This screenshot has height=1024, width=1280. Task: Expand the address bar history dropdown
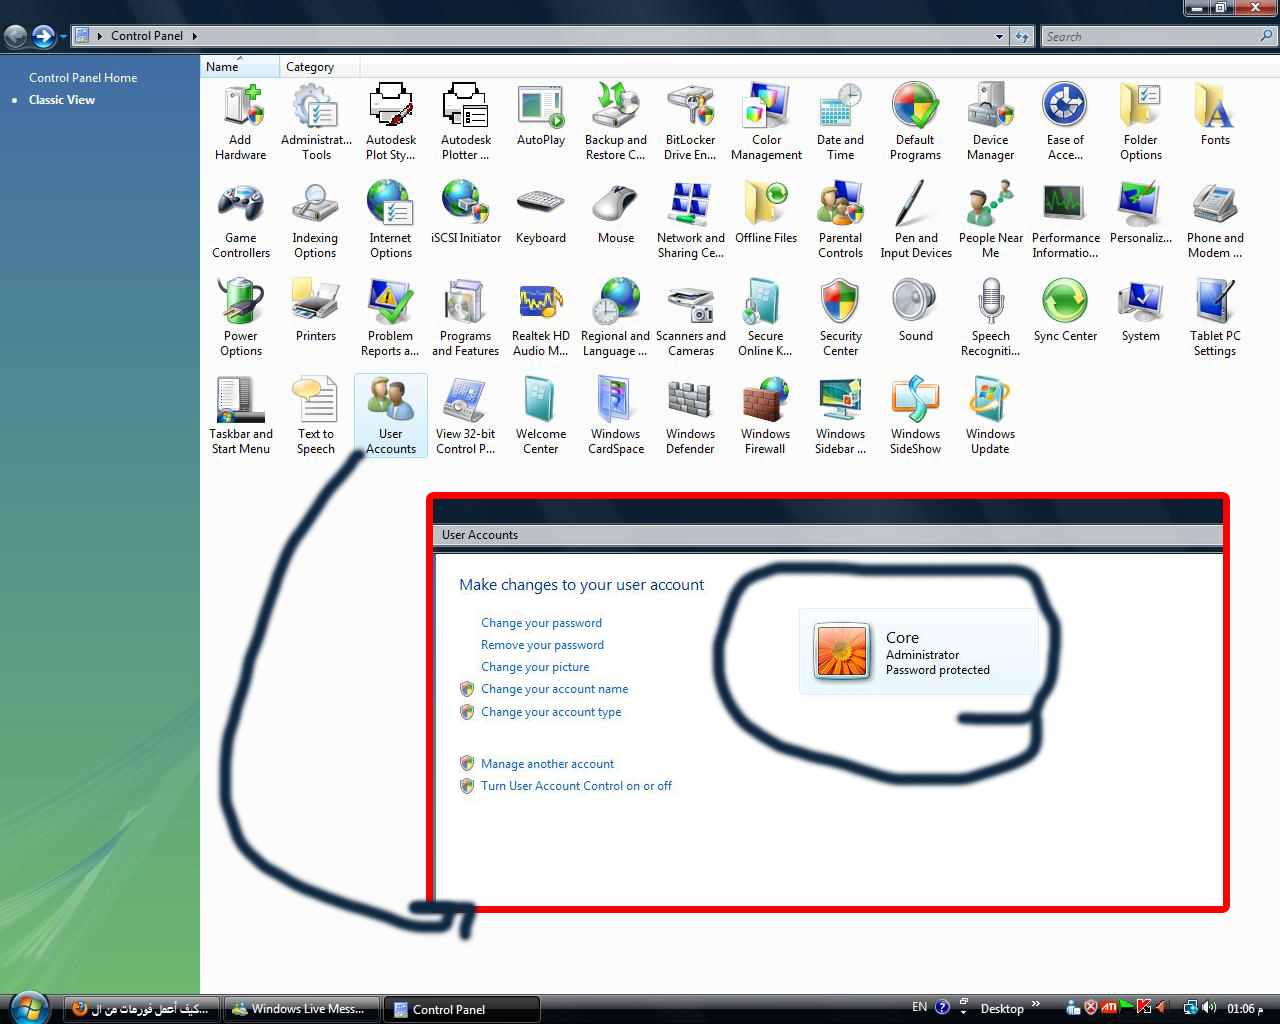tap(999, 37)
